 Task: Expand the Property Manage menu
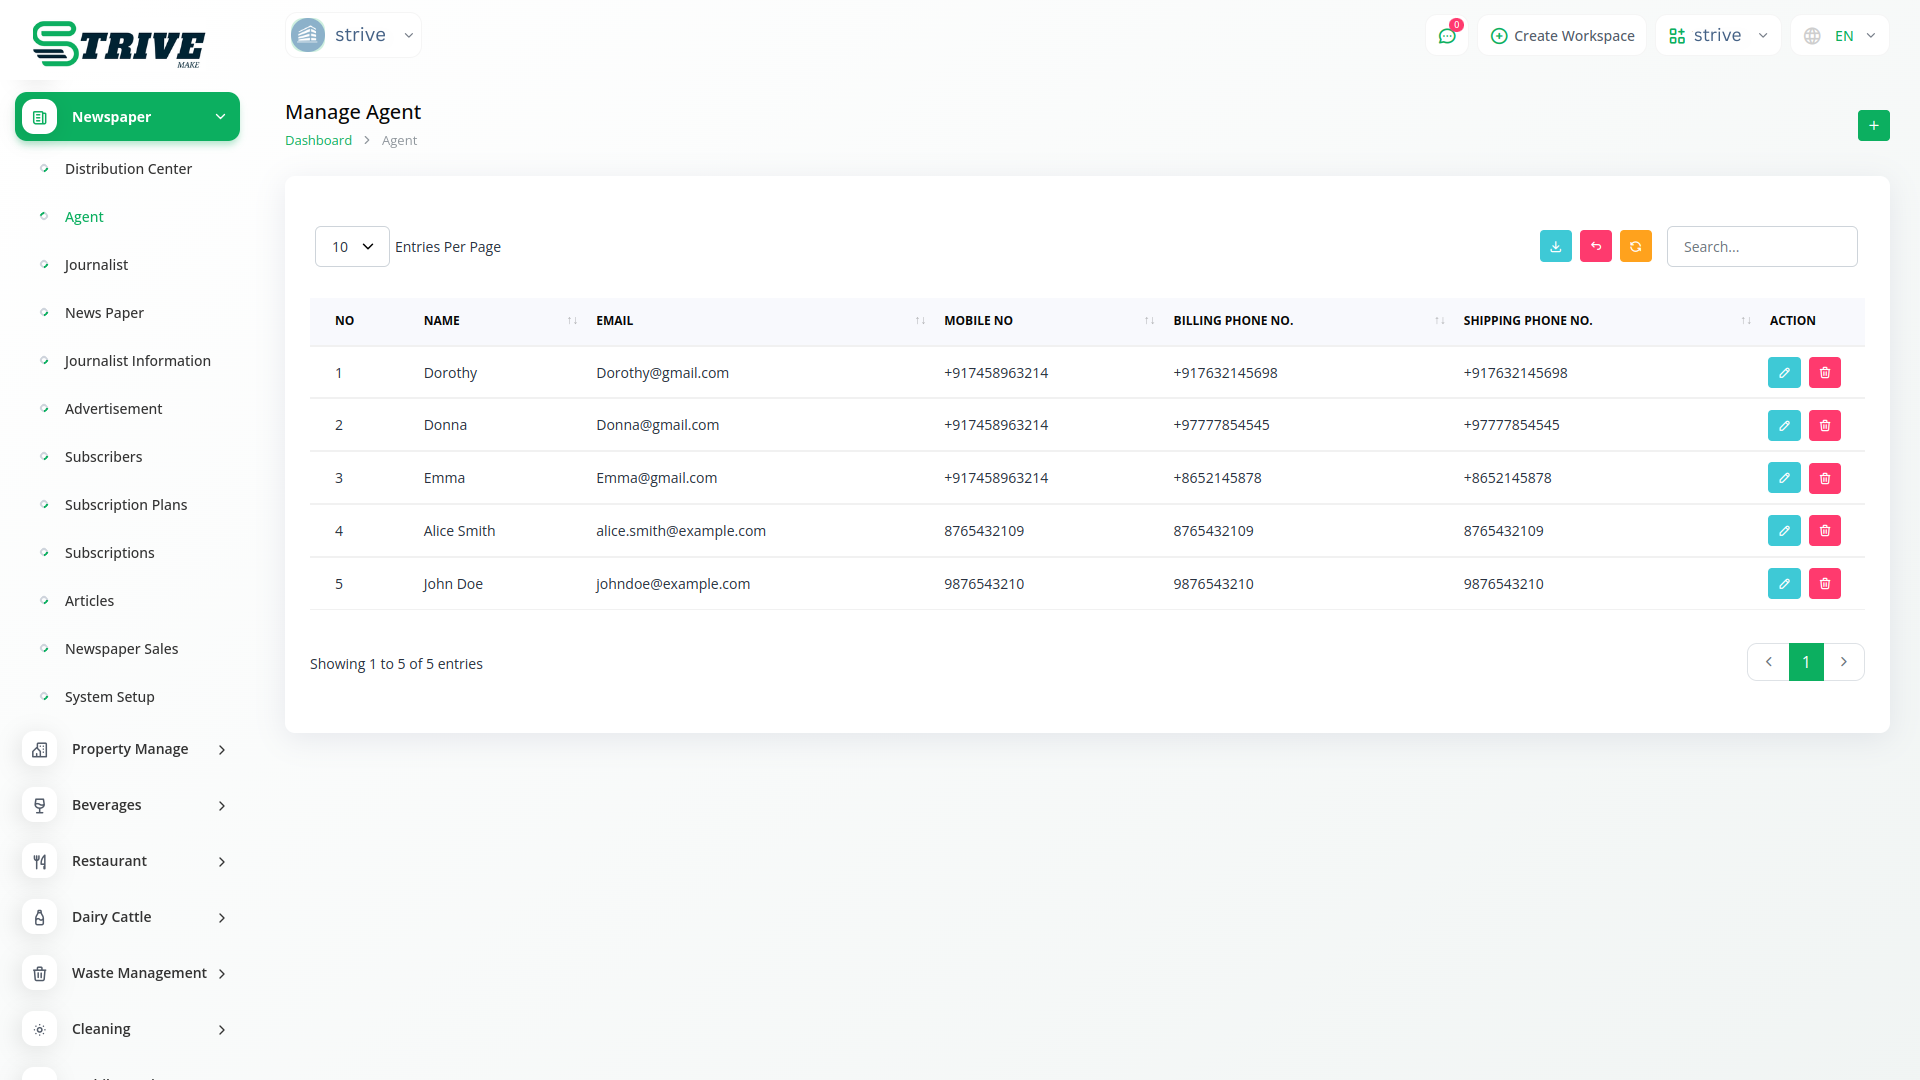(x=128, y=749)
